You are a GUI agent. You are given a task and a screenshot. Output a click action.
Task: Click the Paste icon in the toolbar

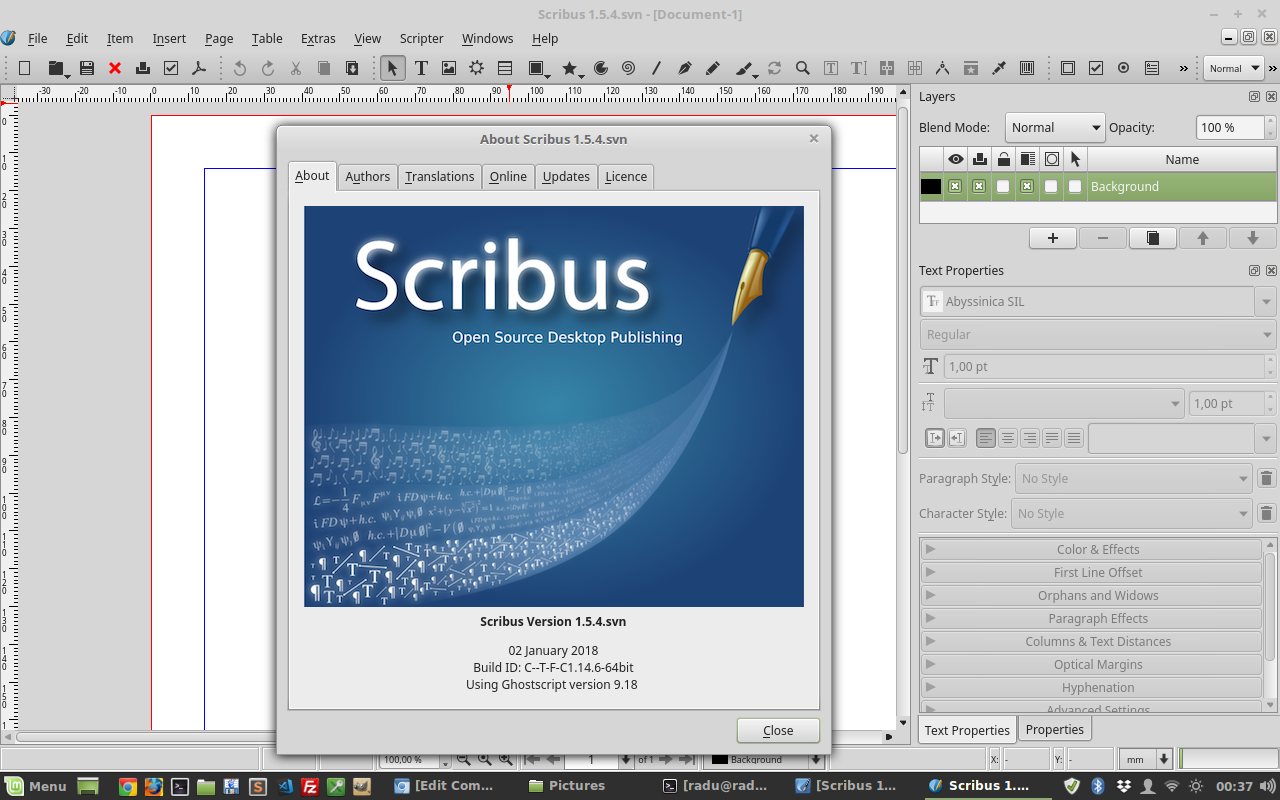(x=352, y=68)
